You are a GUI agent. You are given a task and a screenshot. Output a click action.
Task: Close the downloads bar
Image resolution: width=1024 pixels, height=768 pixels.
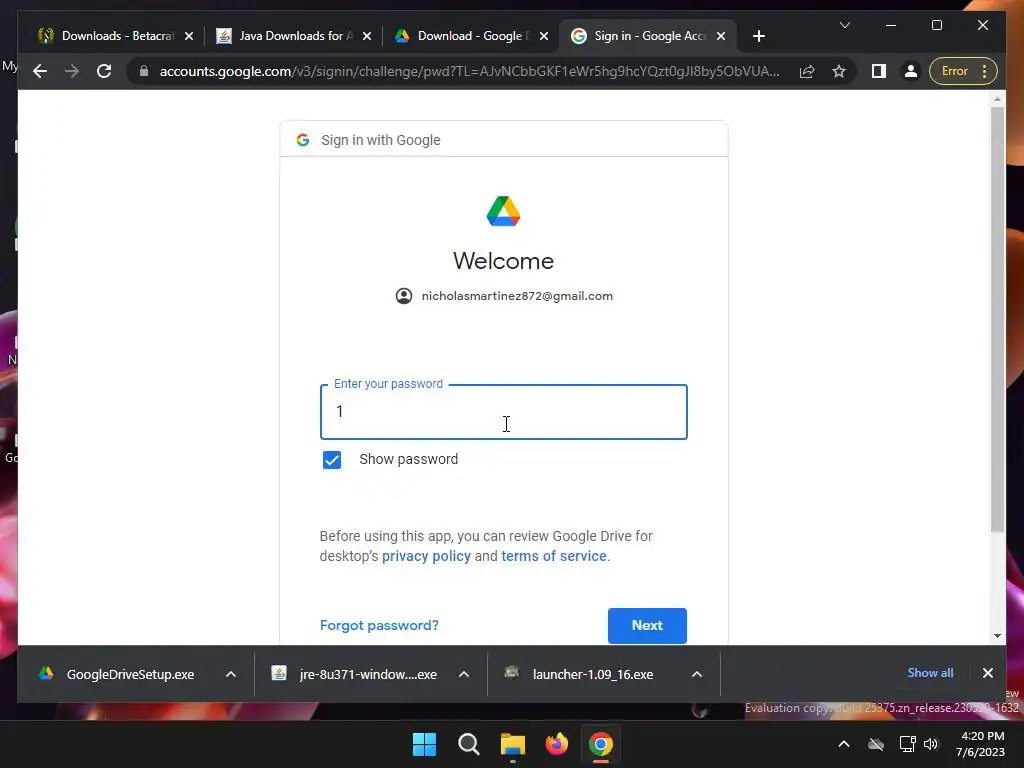(x=987, y=673)
